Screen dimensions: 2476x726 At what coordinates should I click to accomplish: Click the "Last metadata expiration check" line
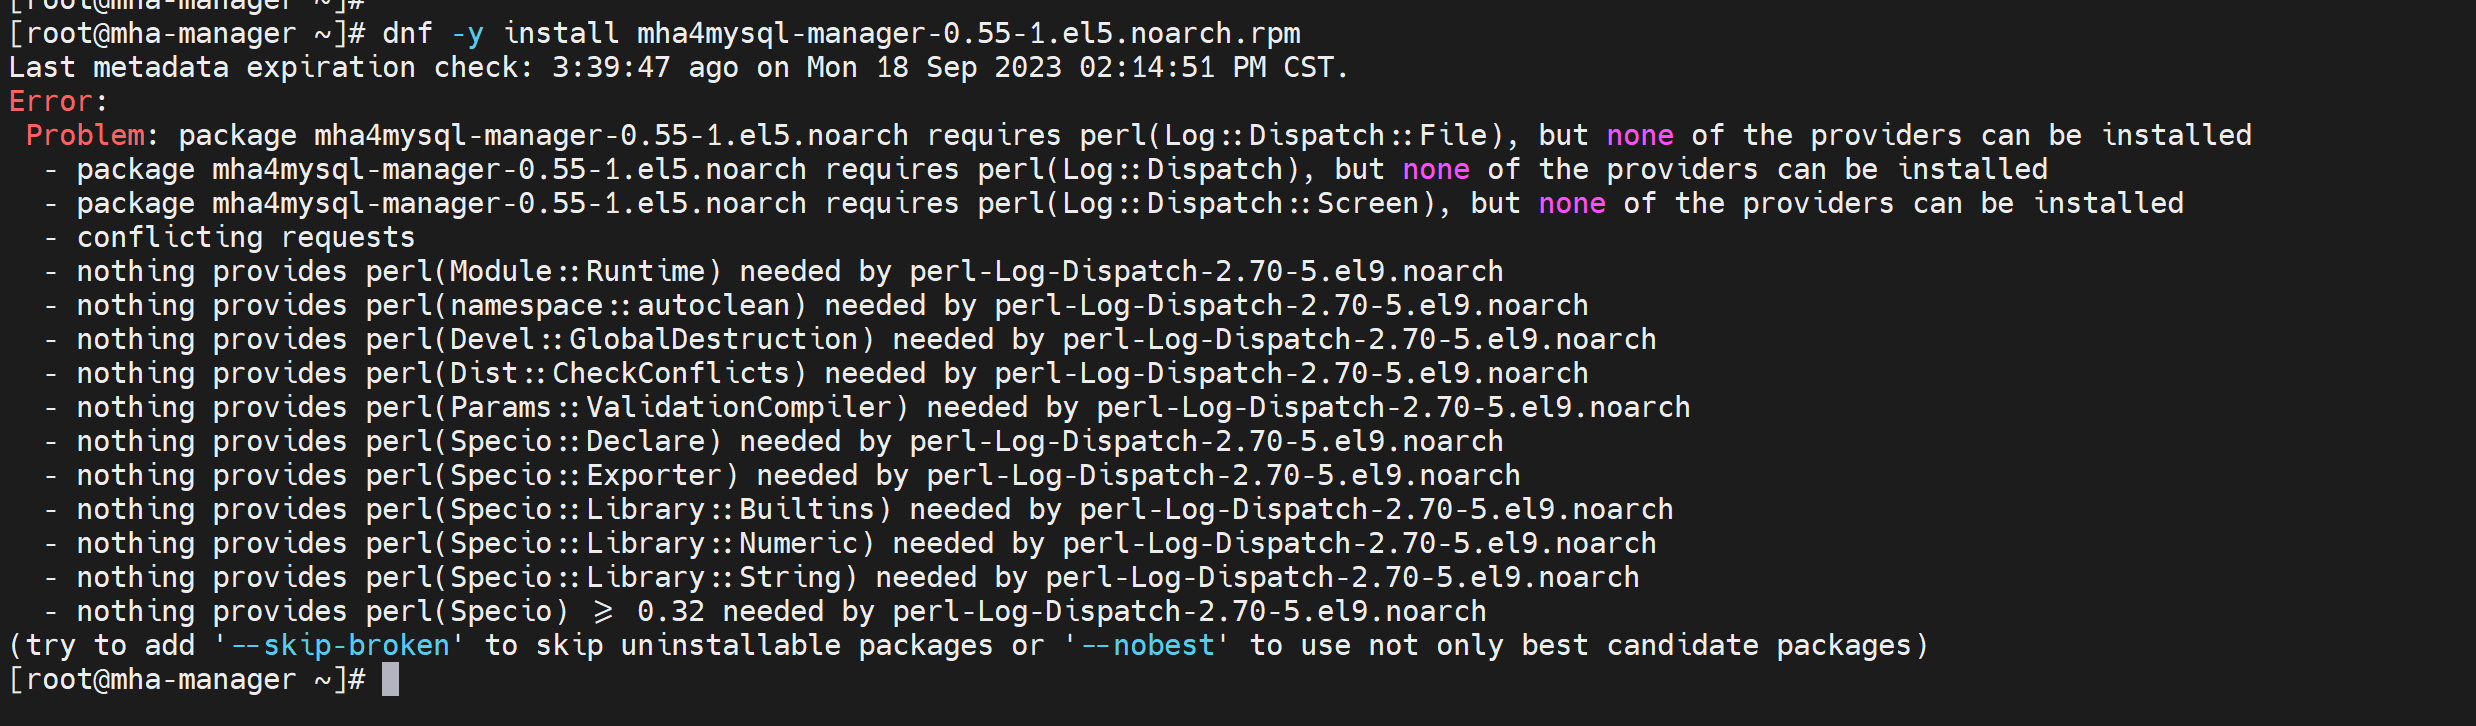pyautogui.click(x=678, y=68)
